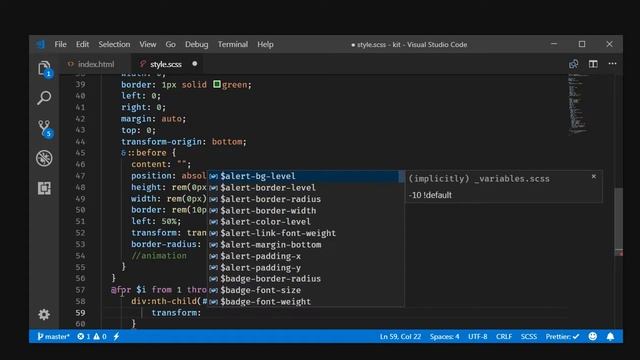Open the Search view icon
The width and height of the screenshot is (640, 360).
[x=44, y=98]
